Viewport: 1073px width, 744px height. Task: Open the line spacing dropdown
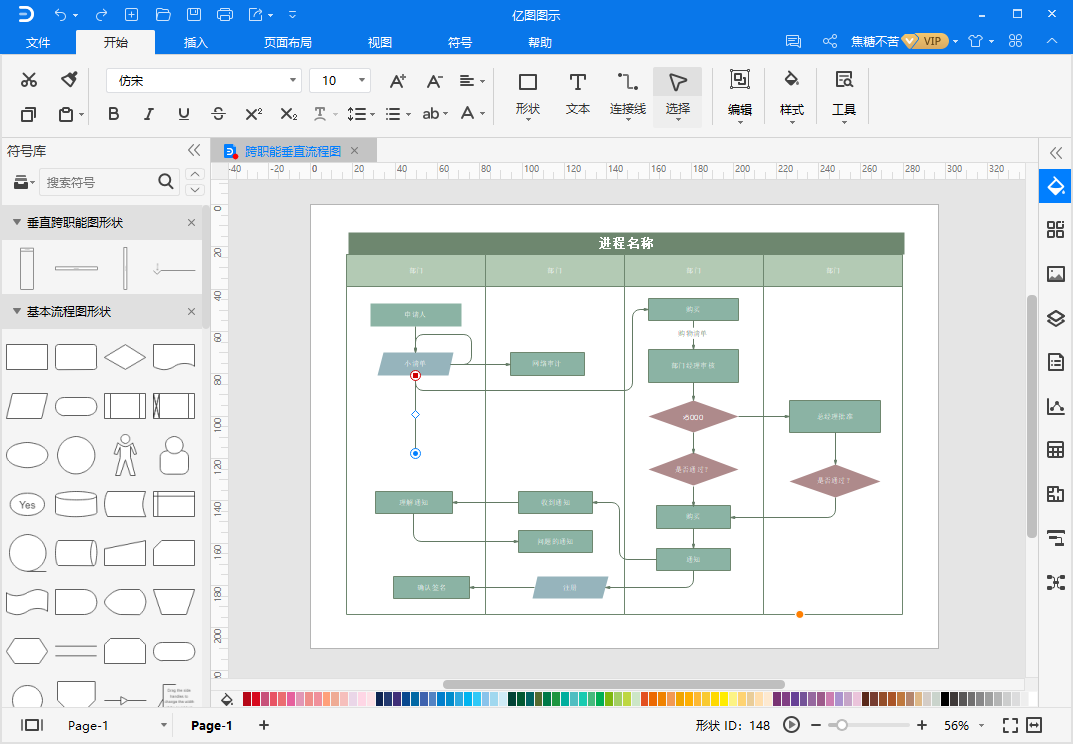[x=361, y=114]
